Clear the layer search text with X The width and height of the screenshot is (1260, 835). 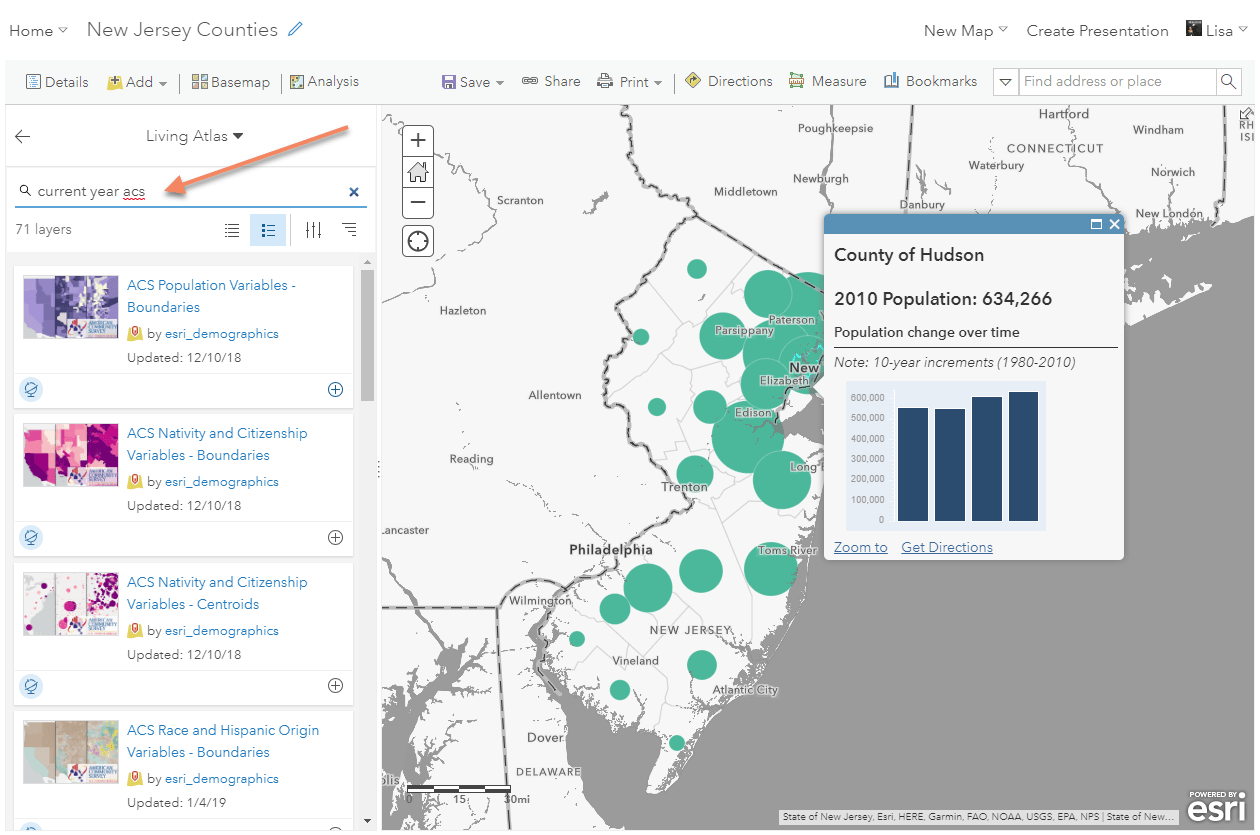(x=354, y=192)
